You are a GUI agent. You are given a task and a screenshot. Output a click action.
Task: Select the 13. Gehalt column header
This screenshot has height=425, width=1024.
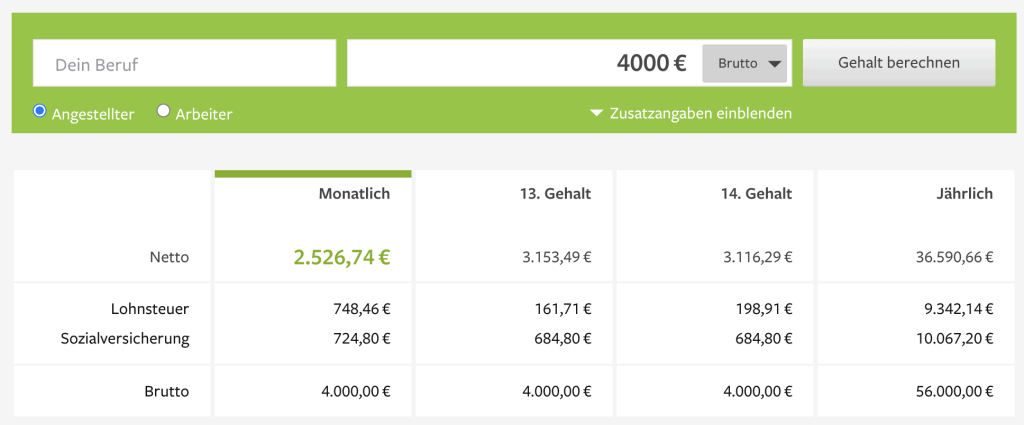557,193
